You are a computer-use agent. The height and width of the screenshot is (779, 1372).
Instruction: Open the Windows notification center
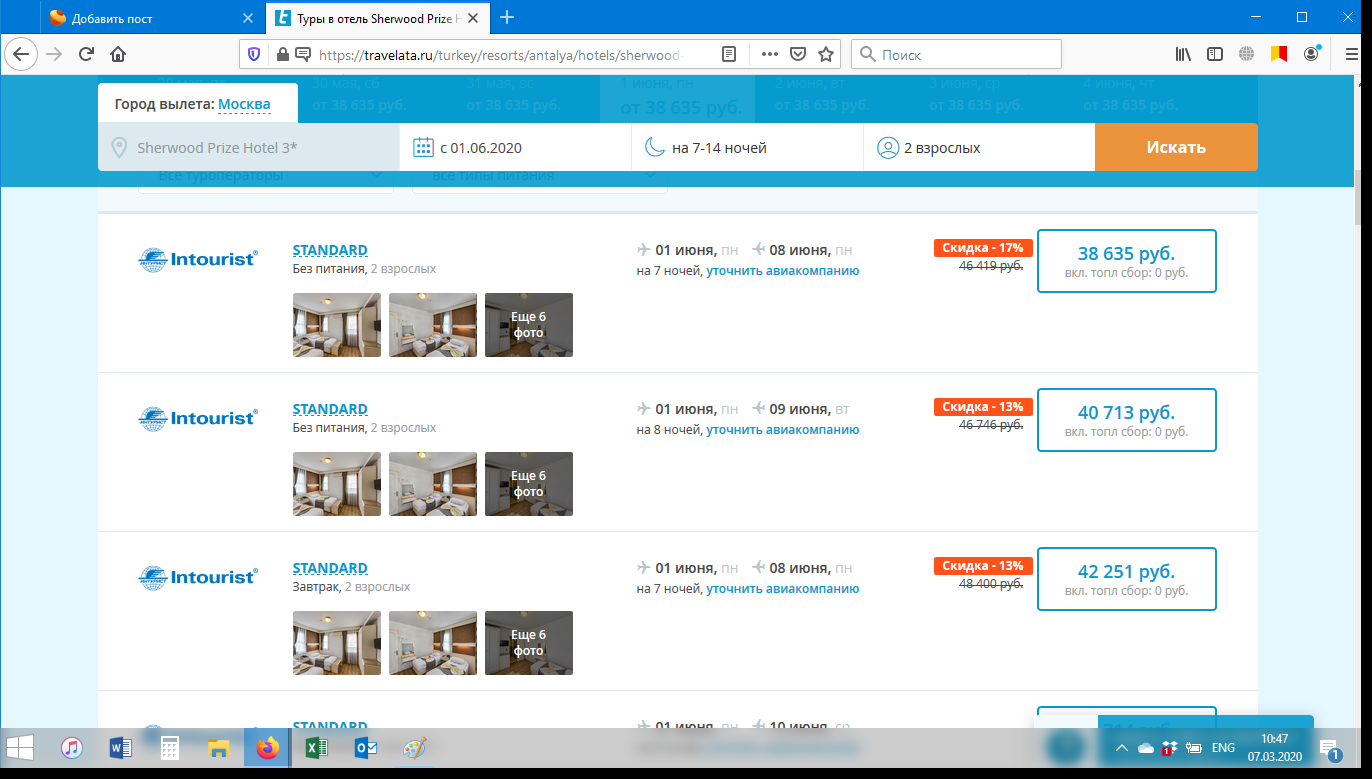pyautogui.click(x=1331, y=747)
